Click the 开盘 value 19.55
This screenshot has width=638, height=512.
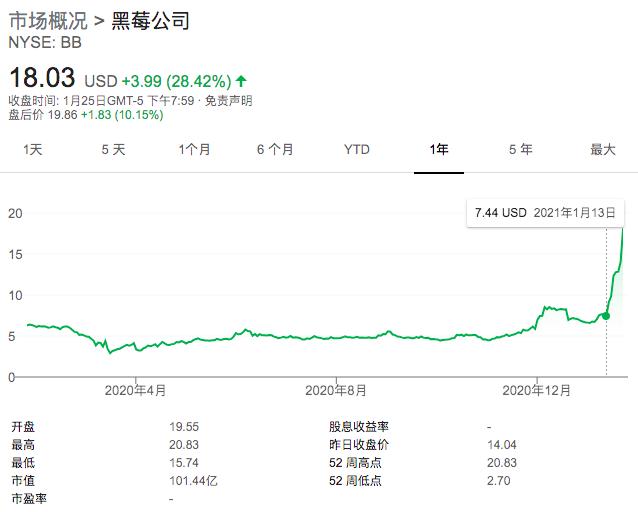coord(184,427)
